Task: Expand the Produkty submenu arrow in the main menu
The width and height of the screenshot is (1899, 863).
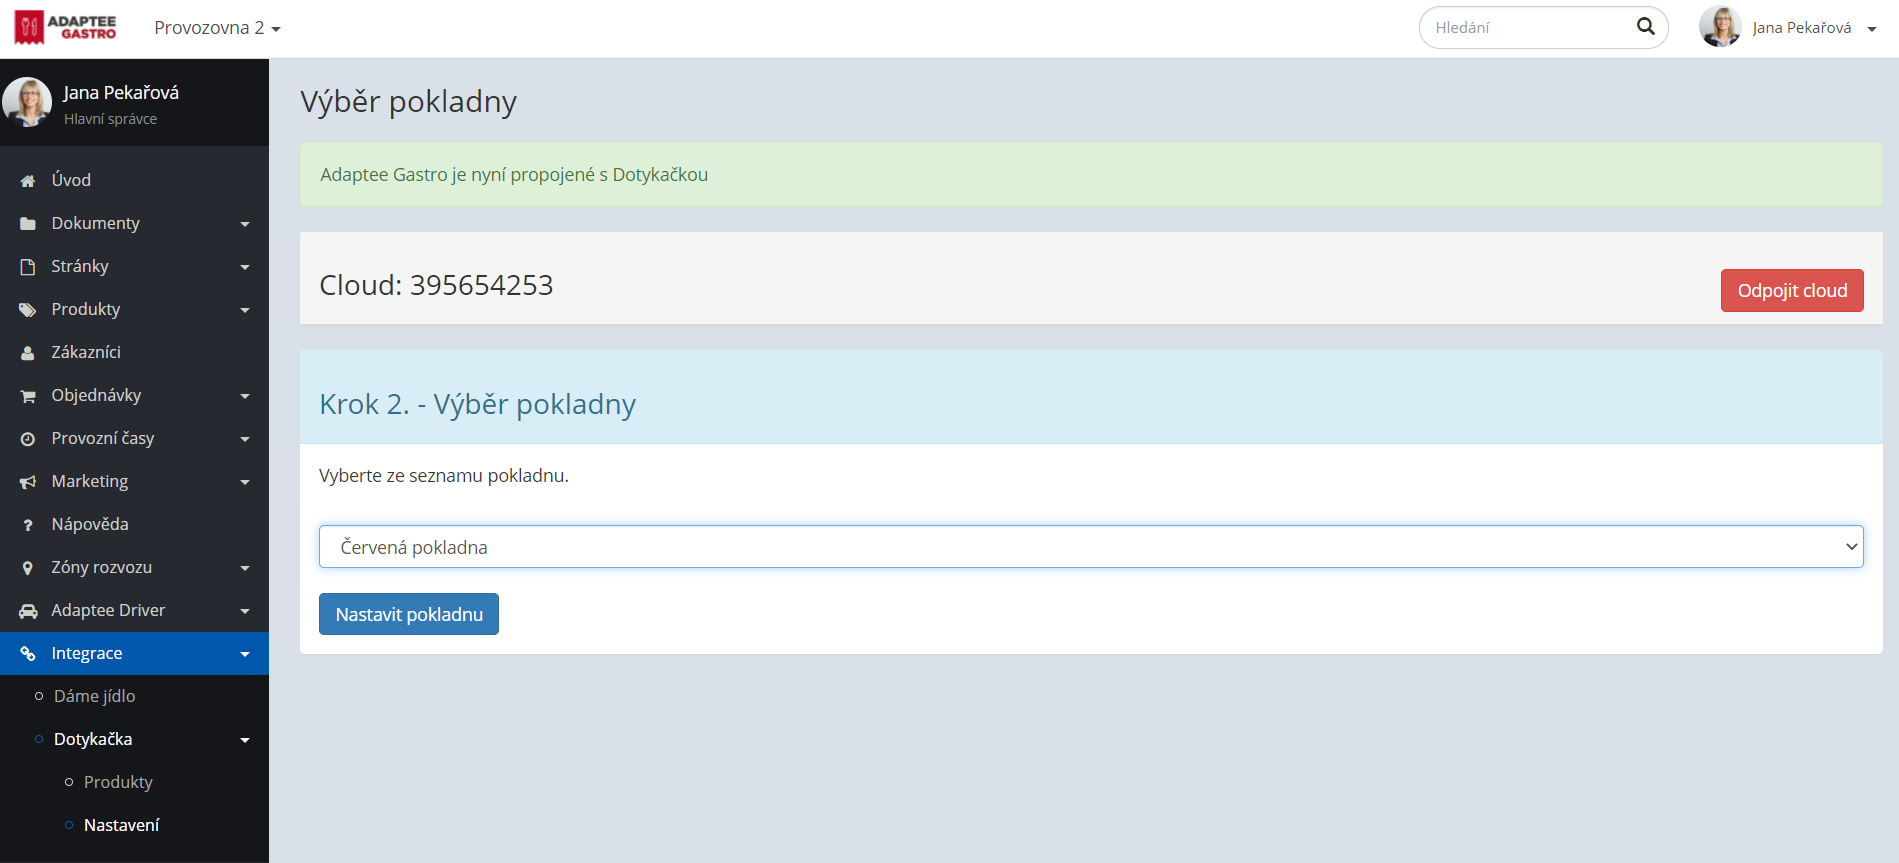Action: (245, 310)
